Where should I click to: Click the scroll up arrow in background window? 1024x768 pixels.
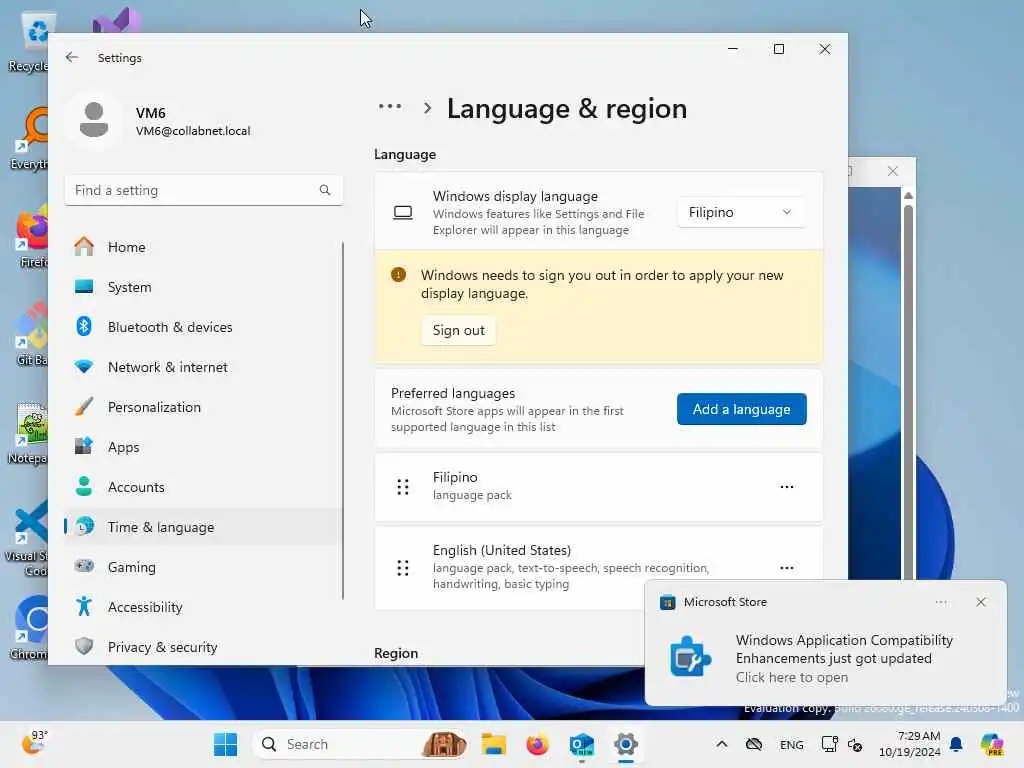[x=908, y=195]
